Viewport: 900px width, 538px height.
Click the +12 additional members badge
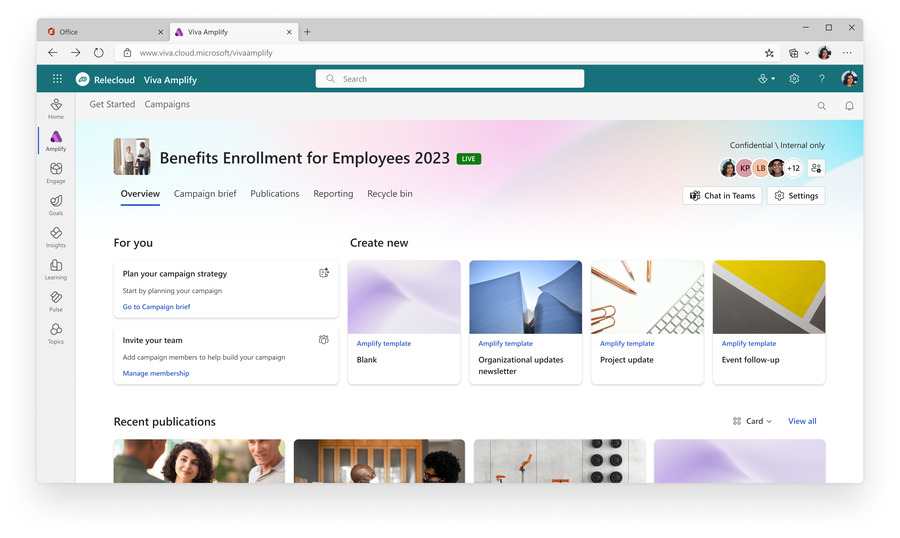pos(793,168)
